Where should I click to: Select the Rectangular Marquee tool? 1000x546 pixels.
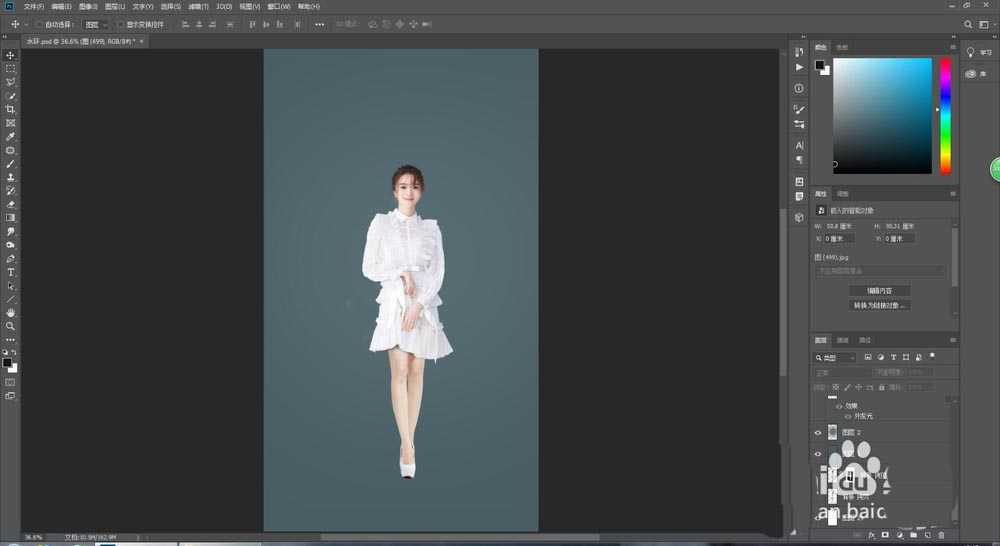[11, 68]
